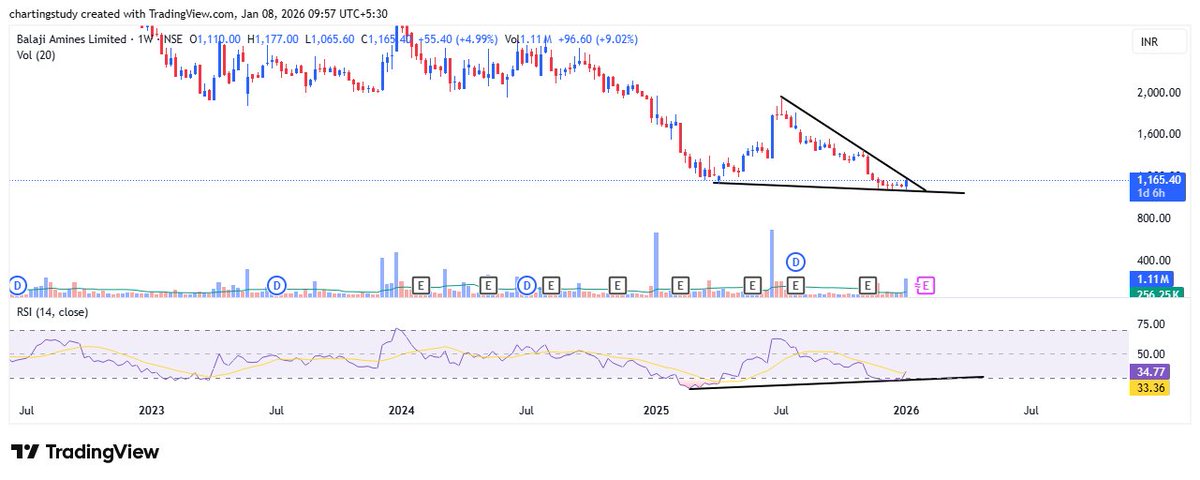Click the green 256.25K volume MA label
Viewport: 1200px width, 480px height.
(1155, 295)
